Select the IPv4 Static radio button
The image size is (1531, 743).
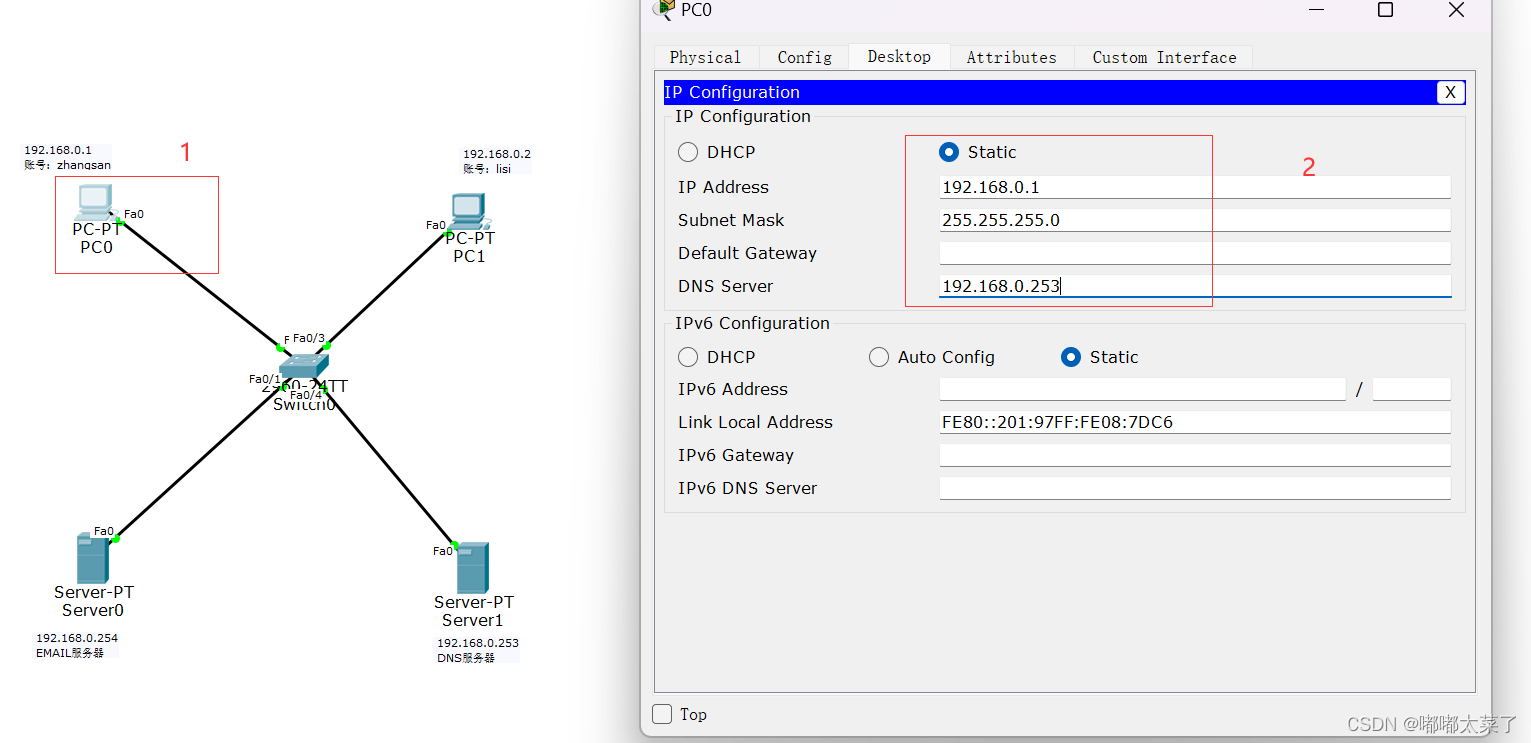(x=949, y=152)
